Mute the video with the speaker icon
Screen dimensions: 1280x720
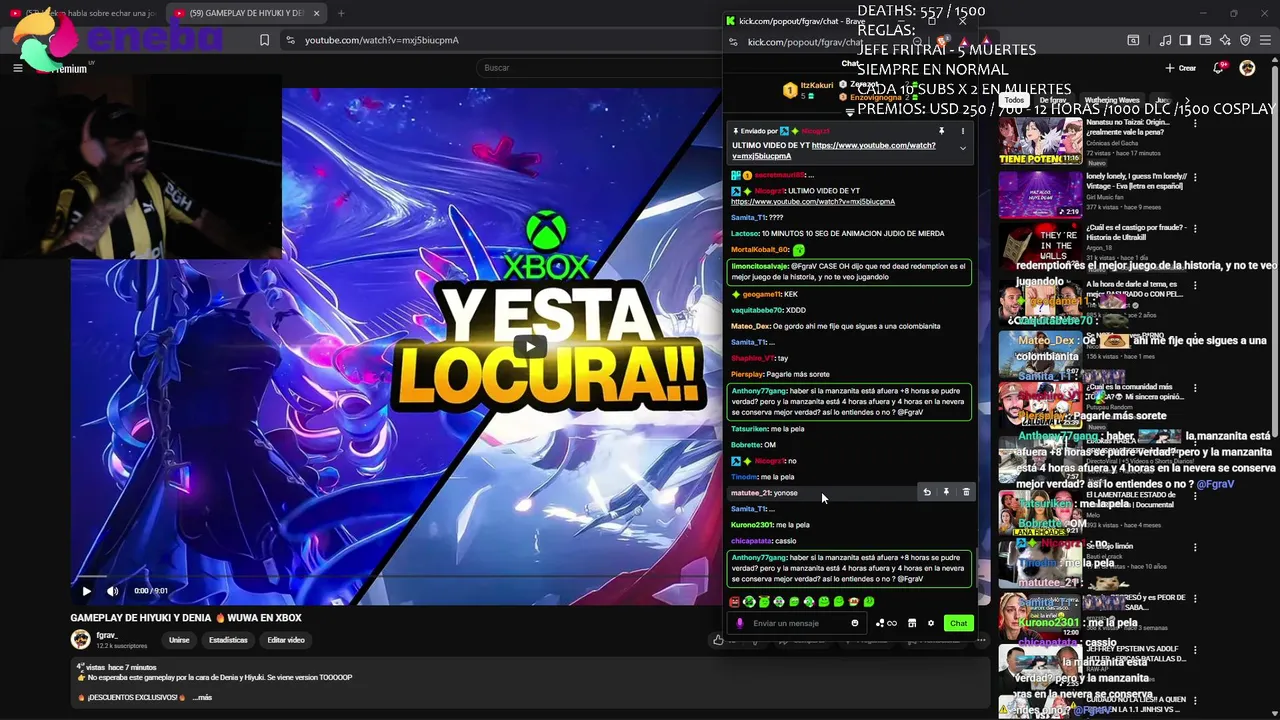[112, 591]
